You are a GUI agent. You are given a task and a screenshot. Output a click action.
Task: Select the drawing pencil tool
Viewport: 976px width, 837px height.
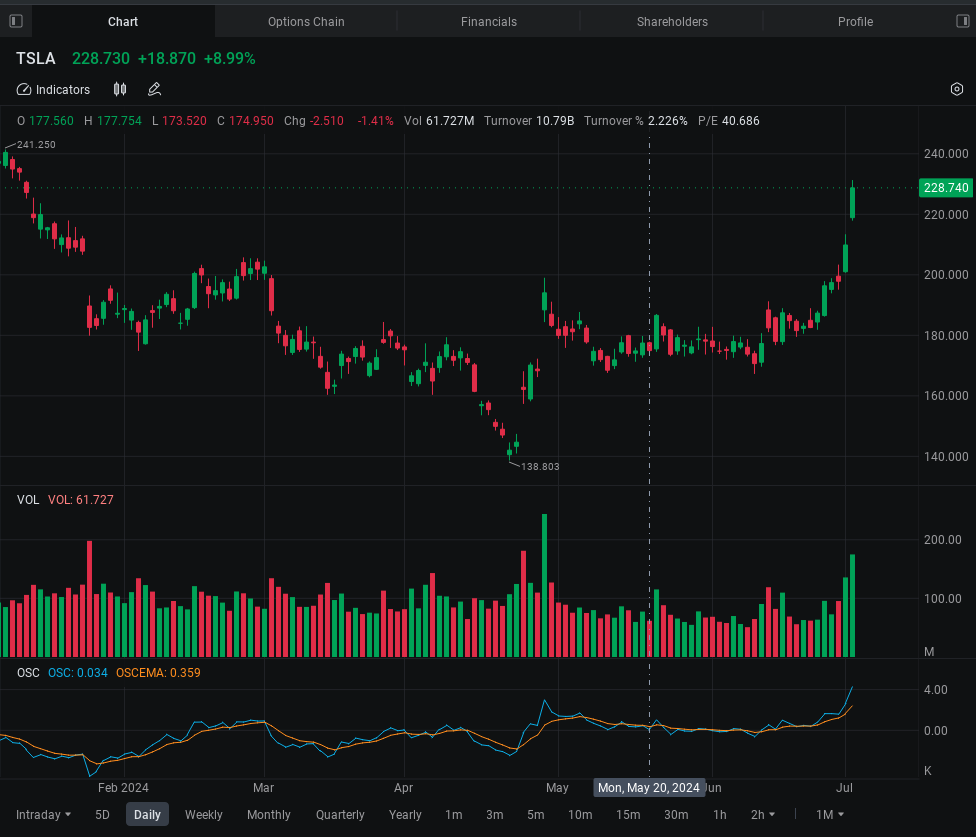click(x=154, y=90)
